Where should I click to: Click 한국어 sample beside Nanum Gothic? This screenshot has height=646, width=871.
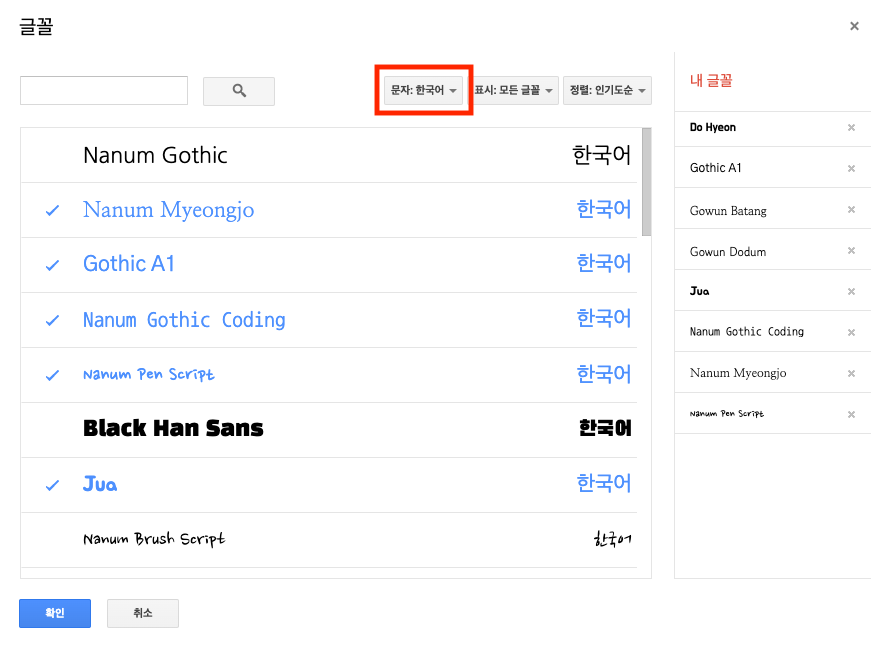pos(602,155)
